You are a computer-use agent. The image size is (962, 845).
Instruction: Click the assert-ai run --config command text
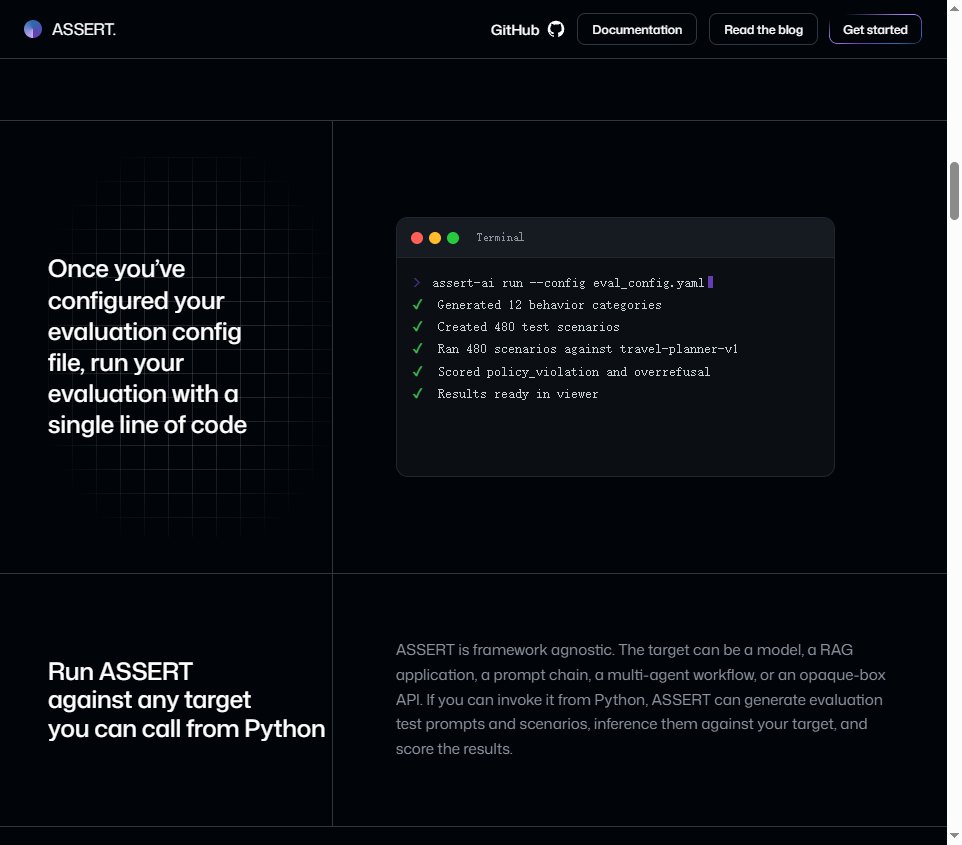568,283
